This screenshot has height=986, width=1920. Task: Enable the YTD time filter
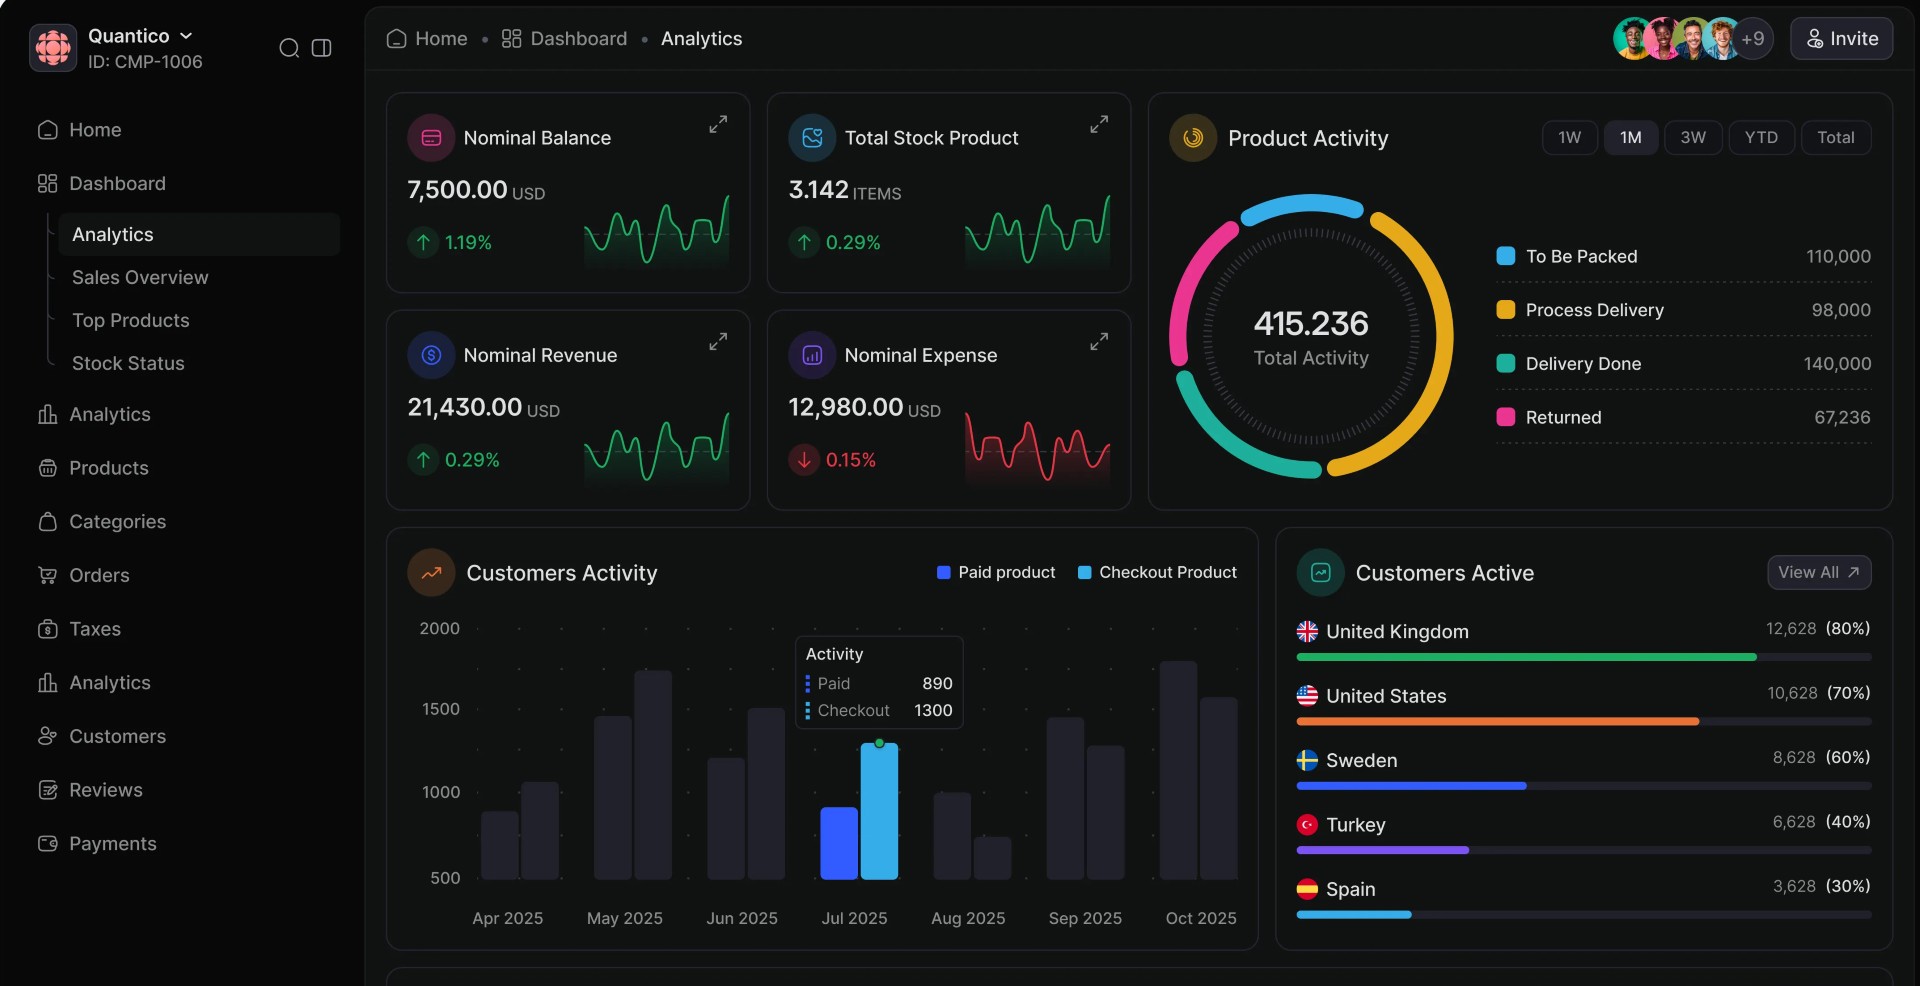point(1762,137)
